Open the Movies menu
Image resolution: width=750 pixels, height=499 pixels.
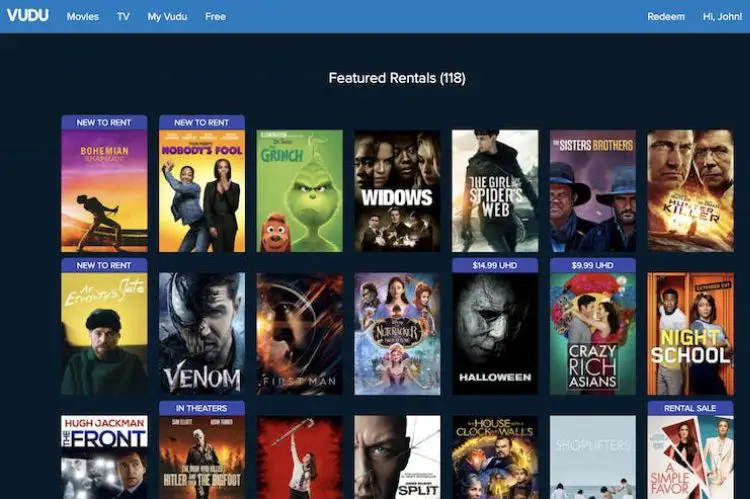coord(83,16)
